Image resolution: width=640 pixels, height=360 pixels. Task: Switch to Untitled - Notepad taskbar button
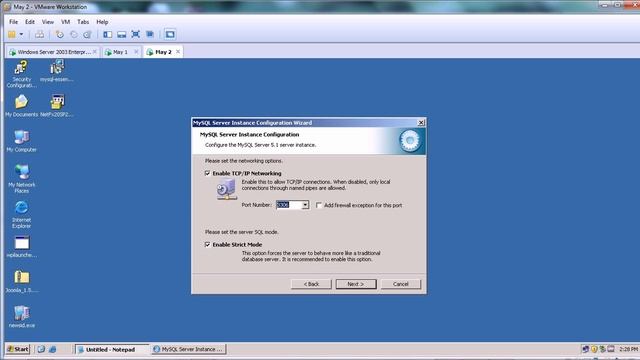(111, 349)
